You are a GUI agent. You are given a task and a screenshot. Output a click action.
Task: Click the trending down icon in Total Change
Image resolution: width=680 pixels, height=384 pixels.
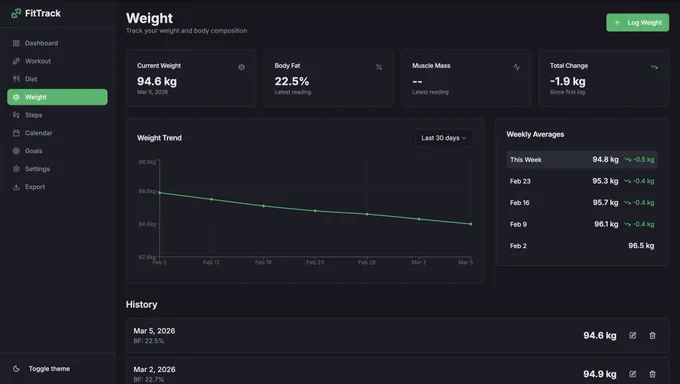654,67
